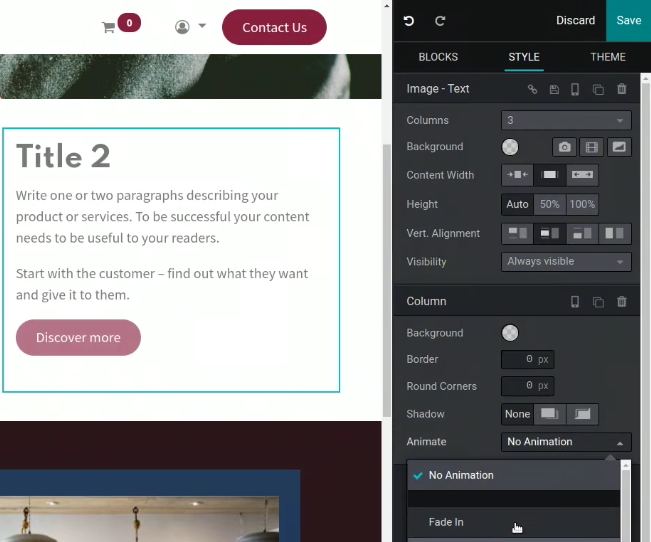Toggle mobile visibility for the Column
The image size is (651, 542).
coord(575,302)
